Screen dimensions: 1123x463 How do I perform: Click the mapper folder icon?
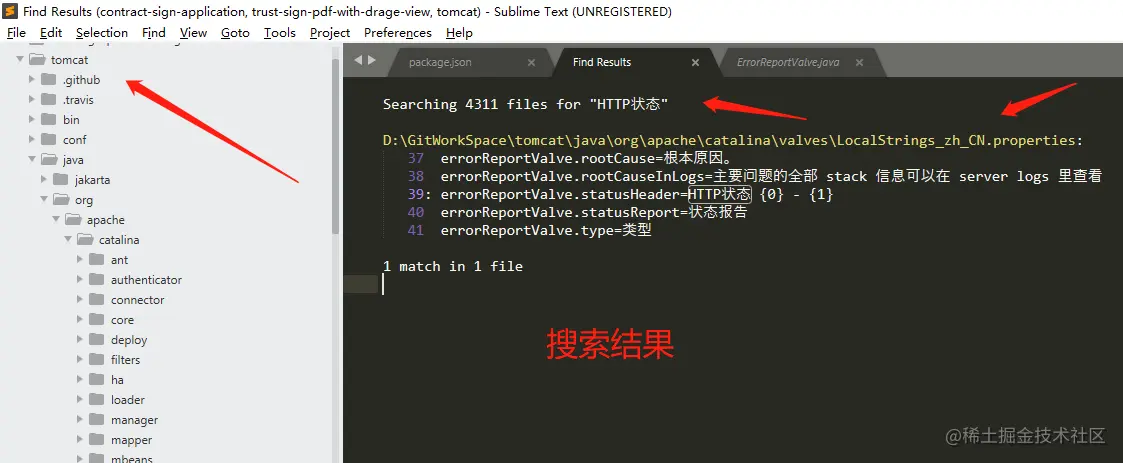pos(97,440)
